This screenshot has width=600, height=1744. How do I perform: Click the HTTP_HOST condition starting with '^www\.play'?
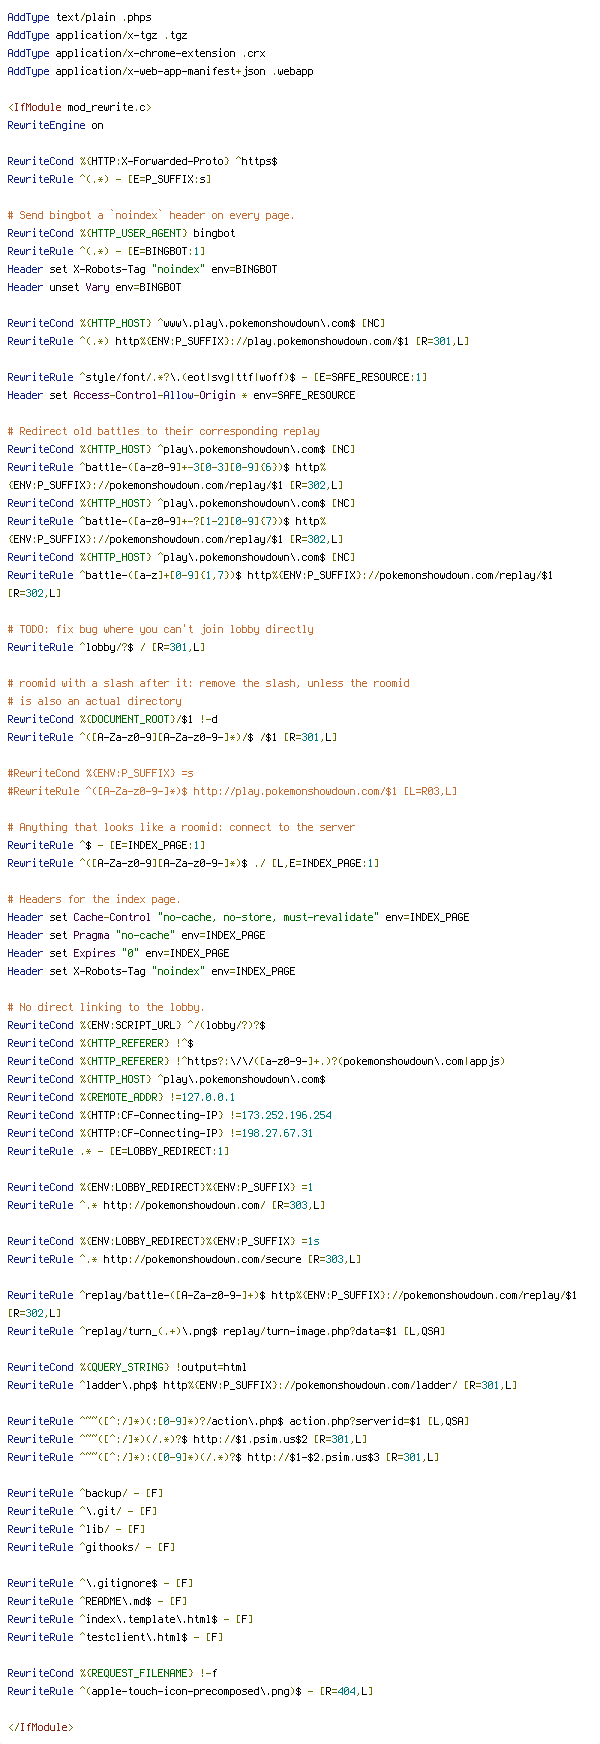coord(196,324)
